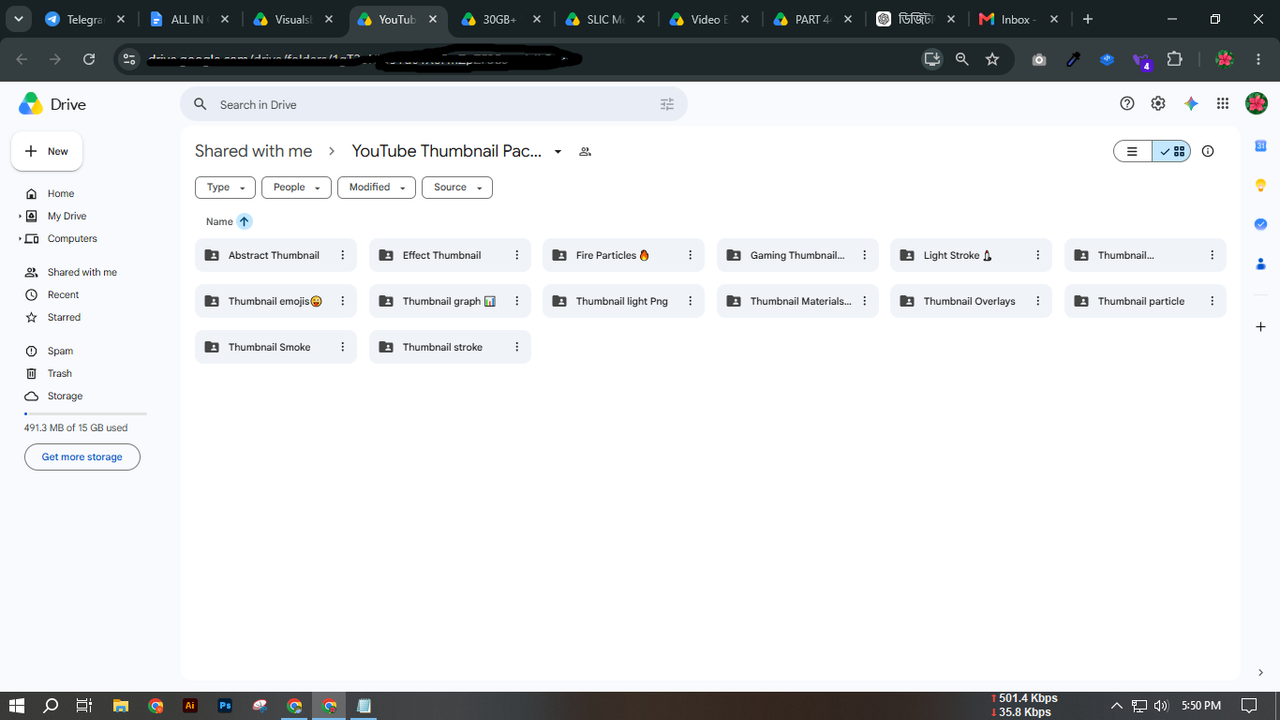
Task: Show hidden system tray icons
Action: (1117, 705)
